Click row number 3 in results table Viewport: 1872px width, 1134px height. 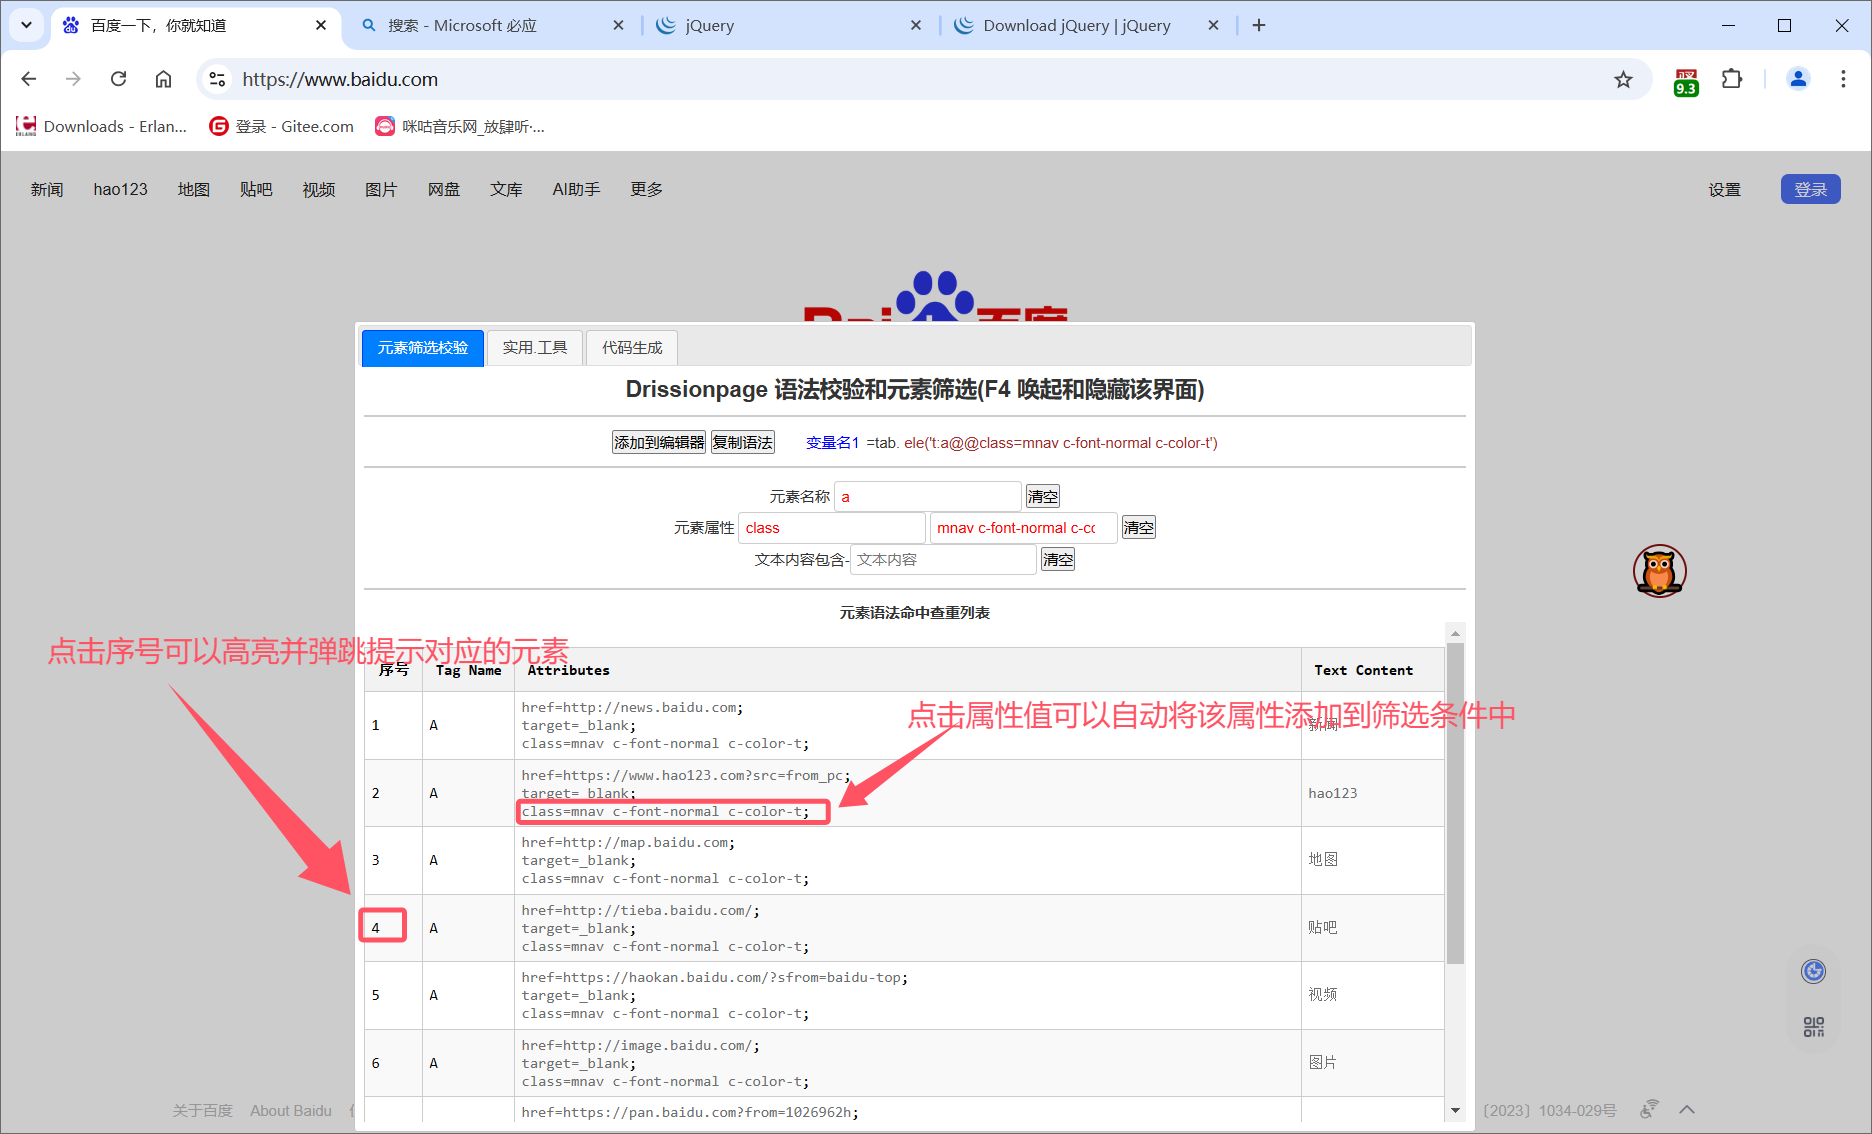(x=376, y=860)
